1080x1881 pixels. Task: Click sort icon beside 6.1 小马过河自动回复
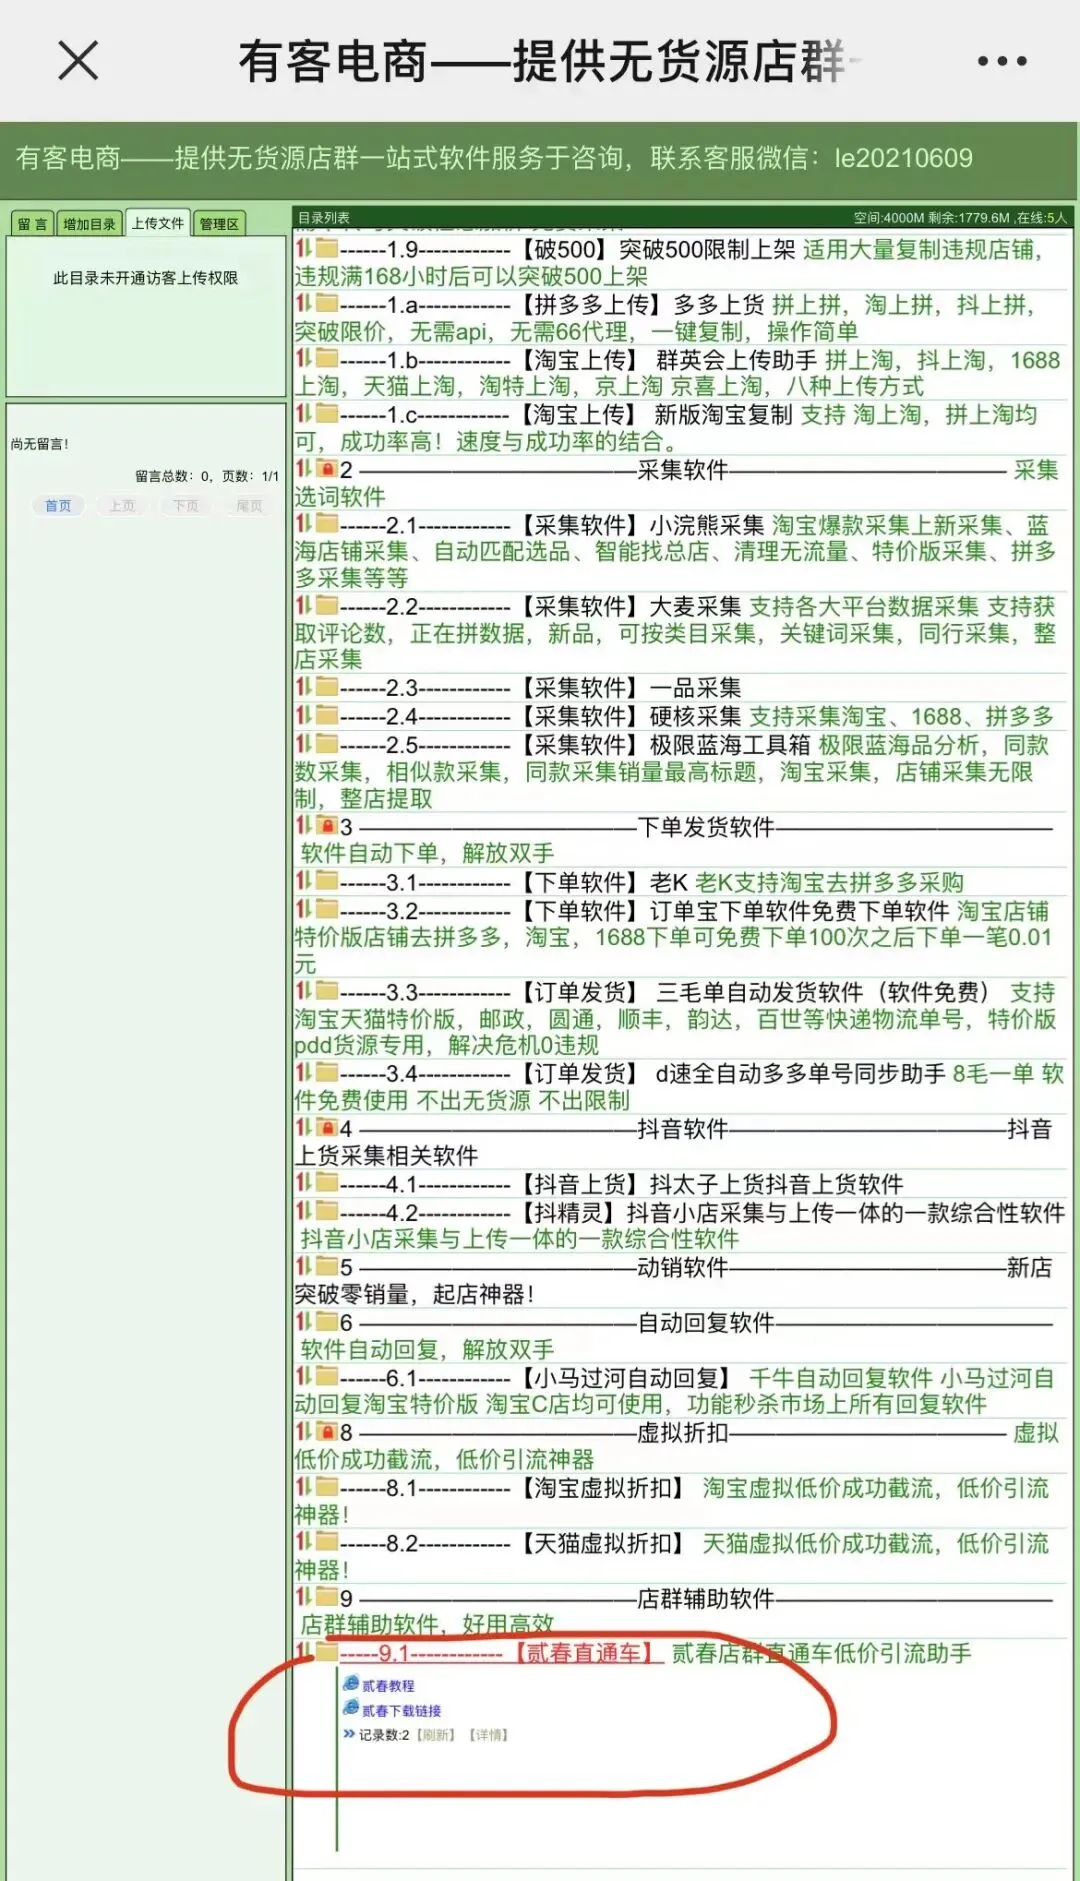(x=304, y=1376)
